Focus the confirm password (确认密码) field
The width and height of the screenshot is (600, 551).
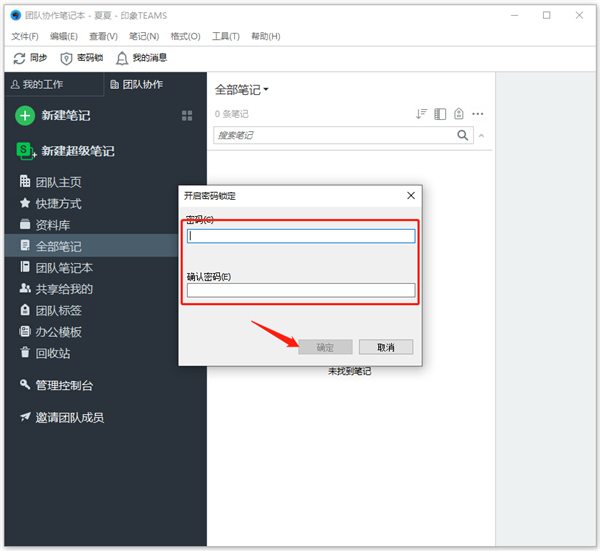pos(301,290)
